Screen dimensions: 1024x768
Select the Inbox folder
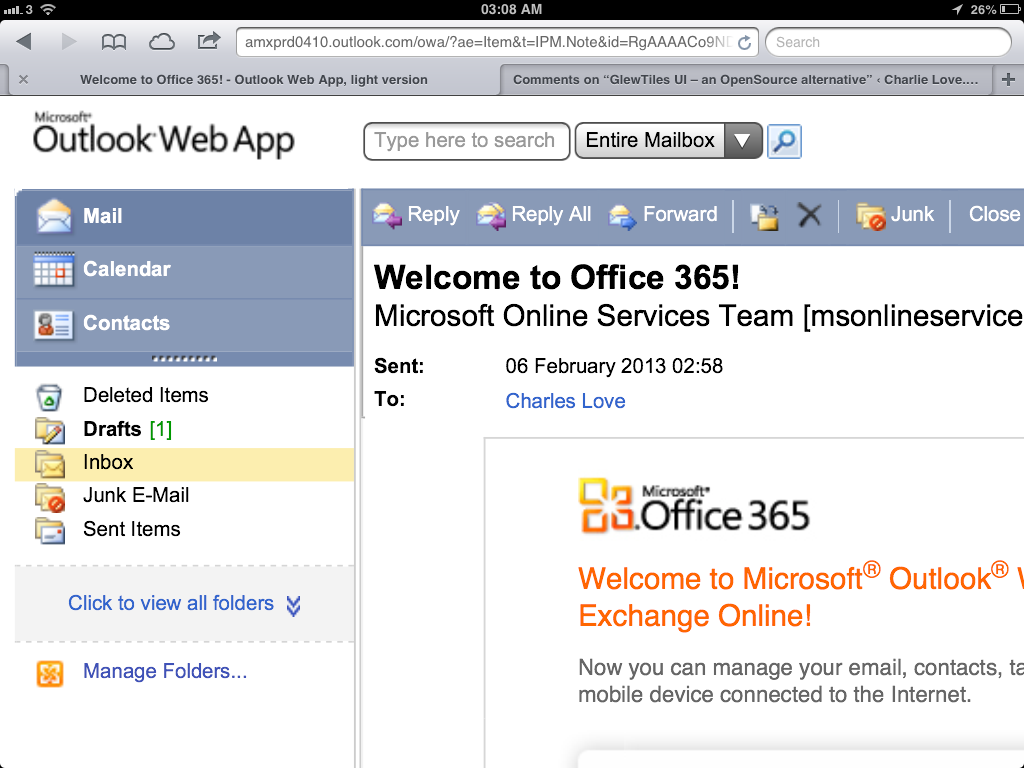[185, 464]
